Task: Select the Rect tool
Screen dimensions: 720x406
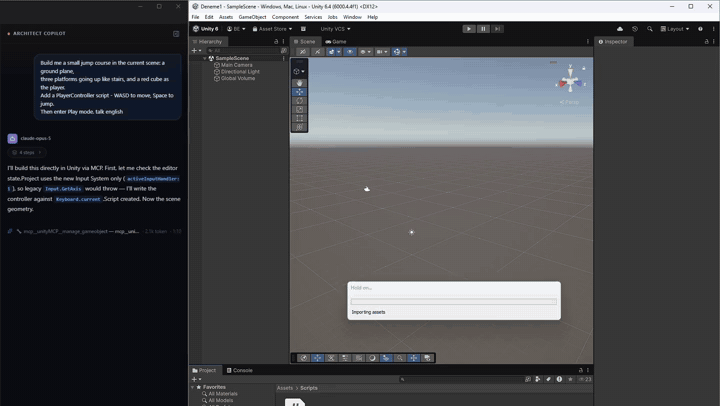Action: 299,118
